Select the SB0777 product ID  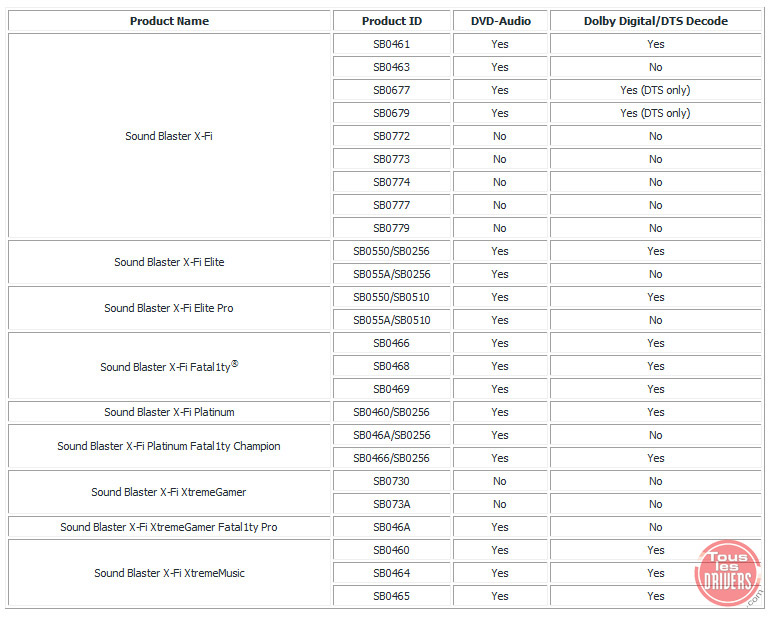pos(391,205)
